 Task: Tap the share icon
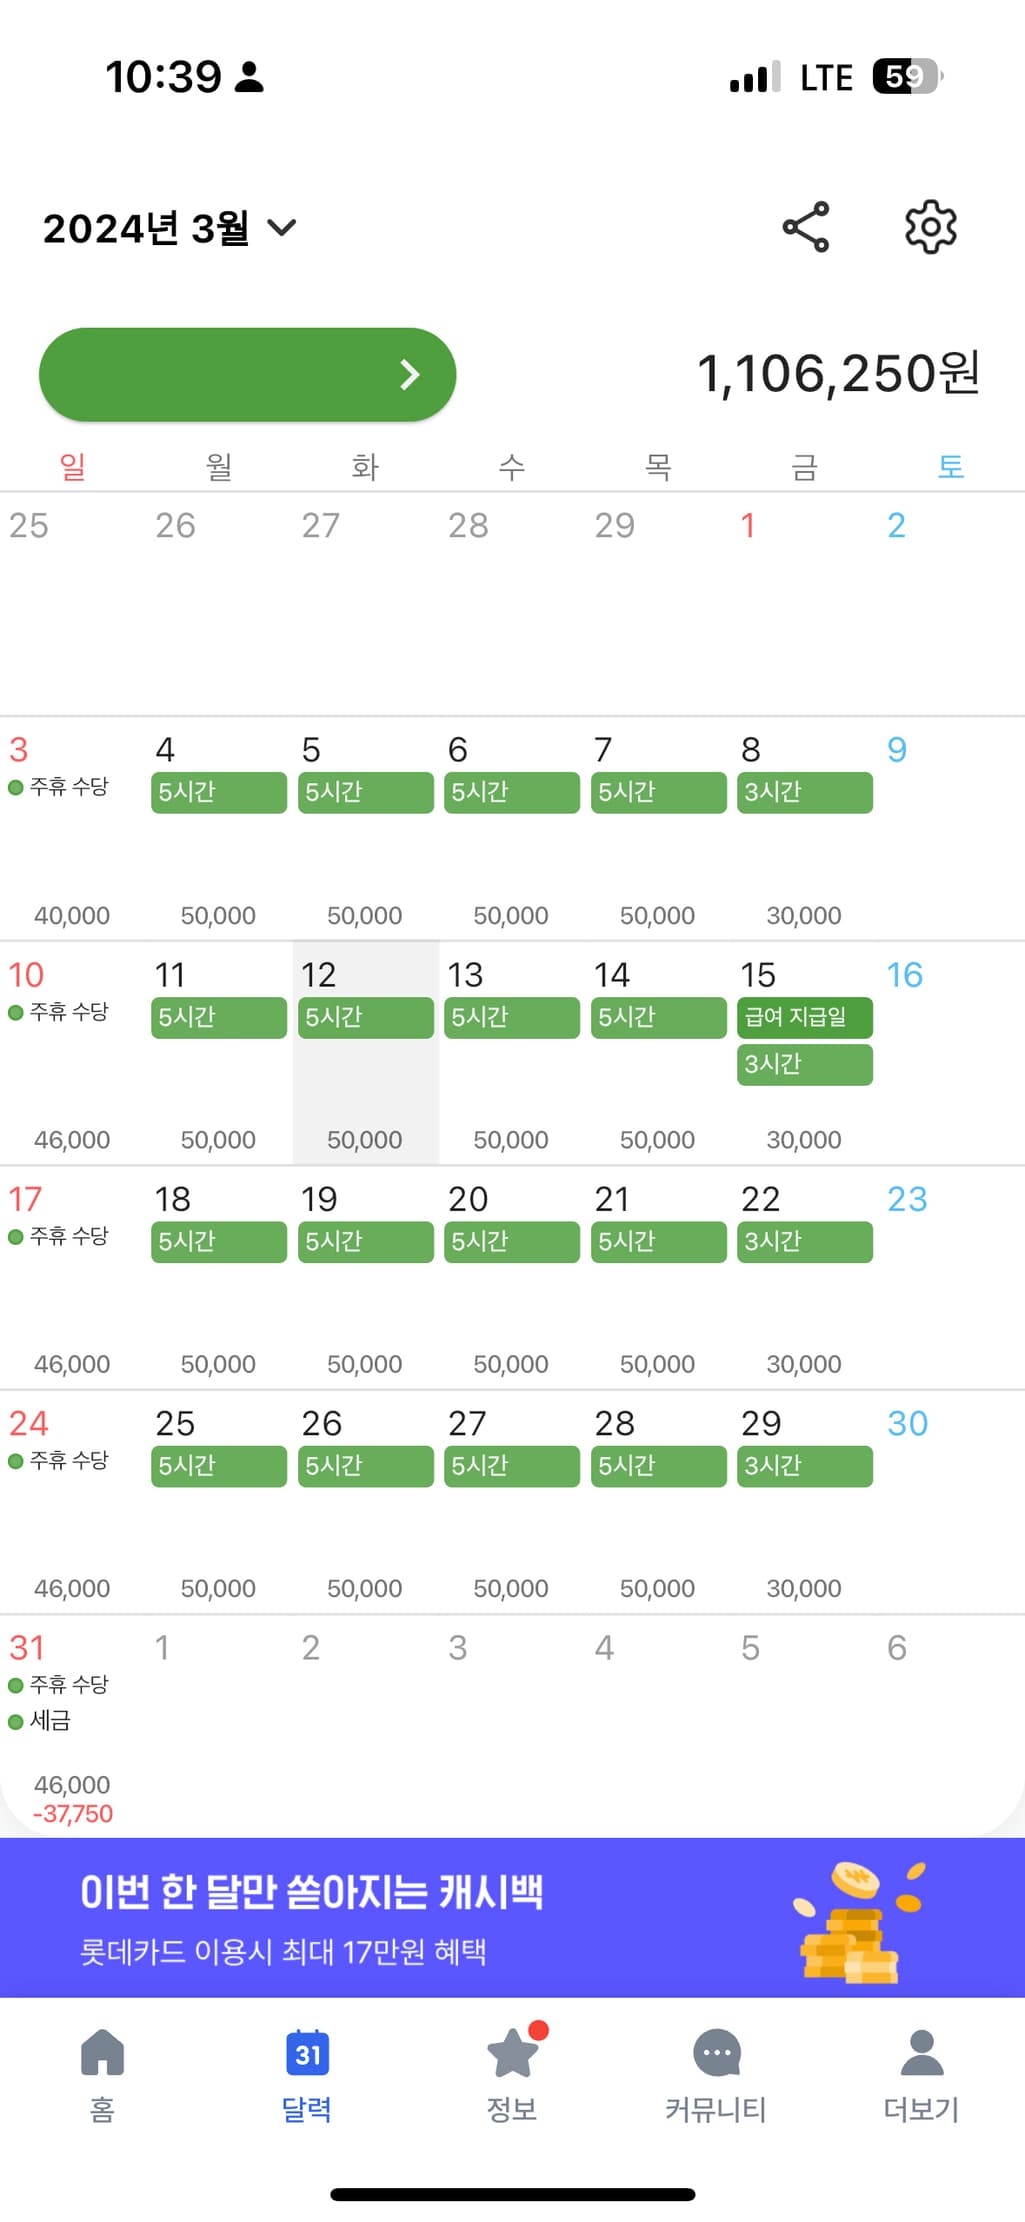coord(806,227)
